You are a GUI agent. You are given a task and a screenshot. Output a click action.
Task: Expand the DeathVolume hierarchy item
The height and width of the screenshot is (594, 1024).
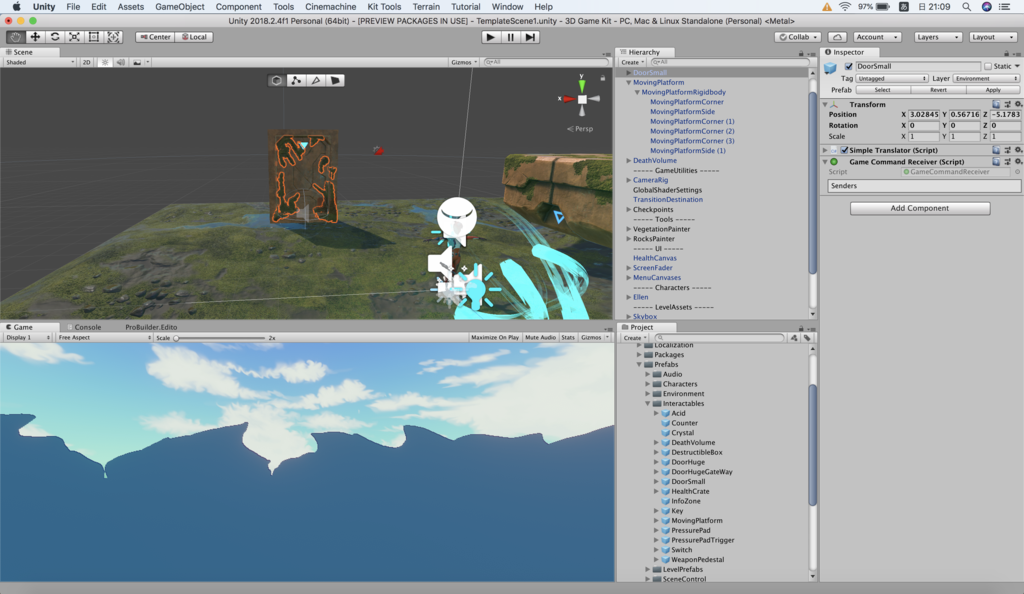(x=629, y=161)
